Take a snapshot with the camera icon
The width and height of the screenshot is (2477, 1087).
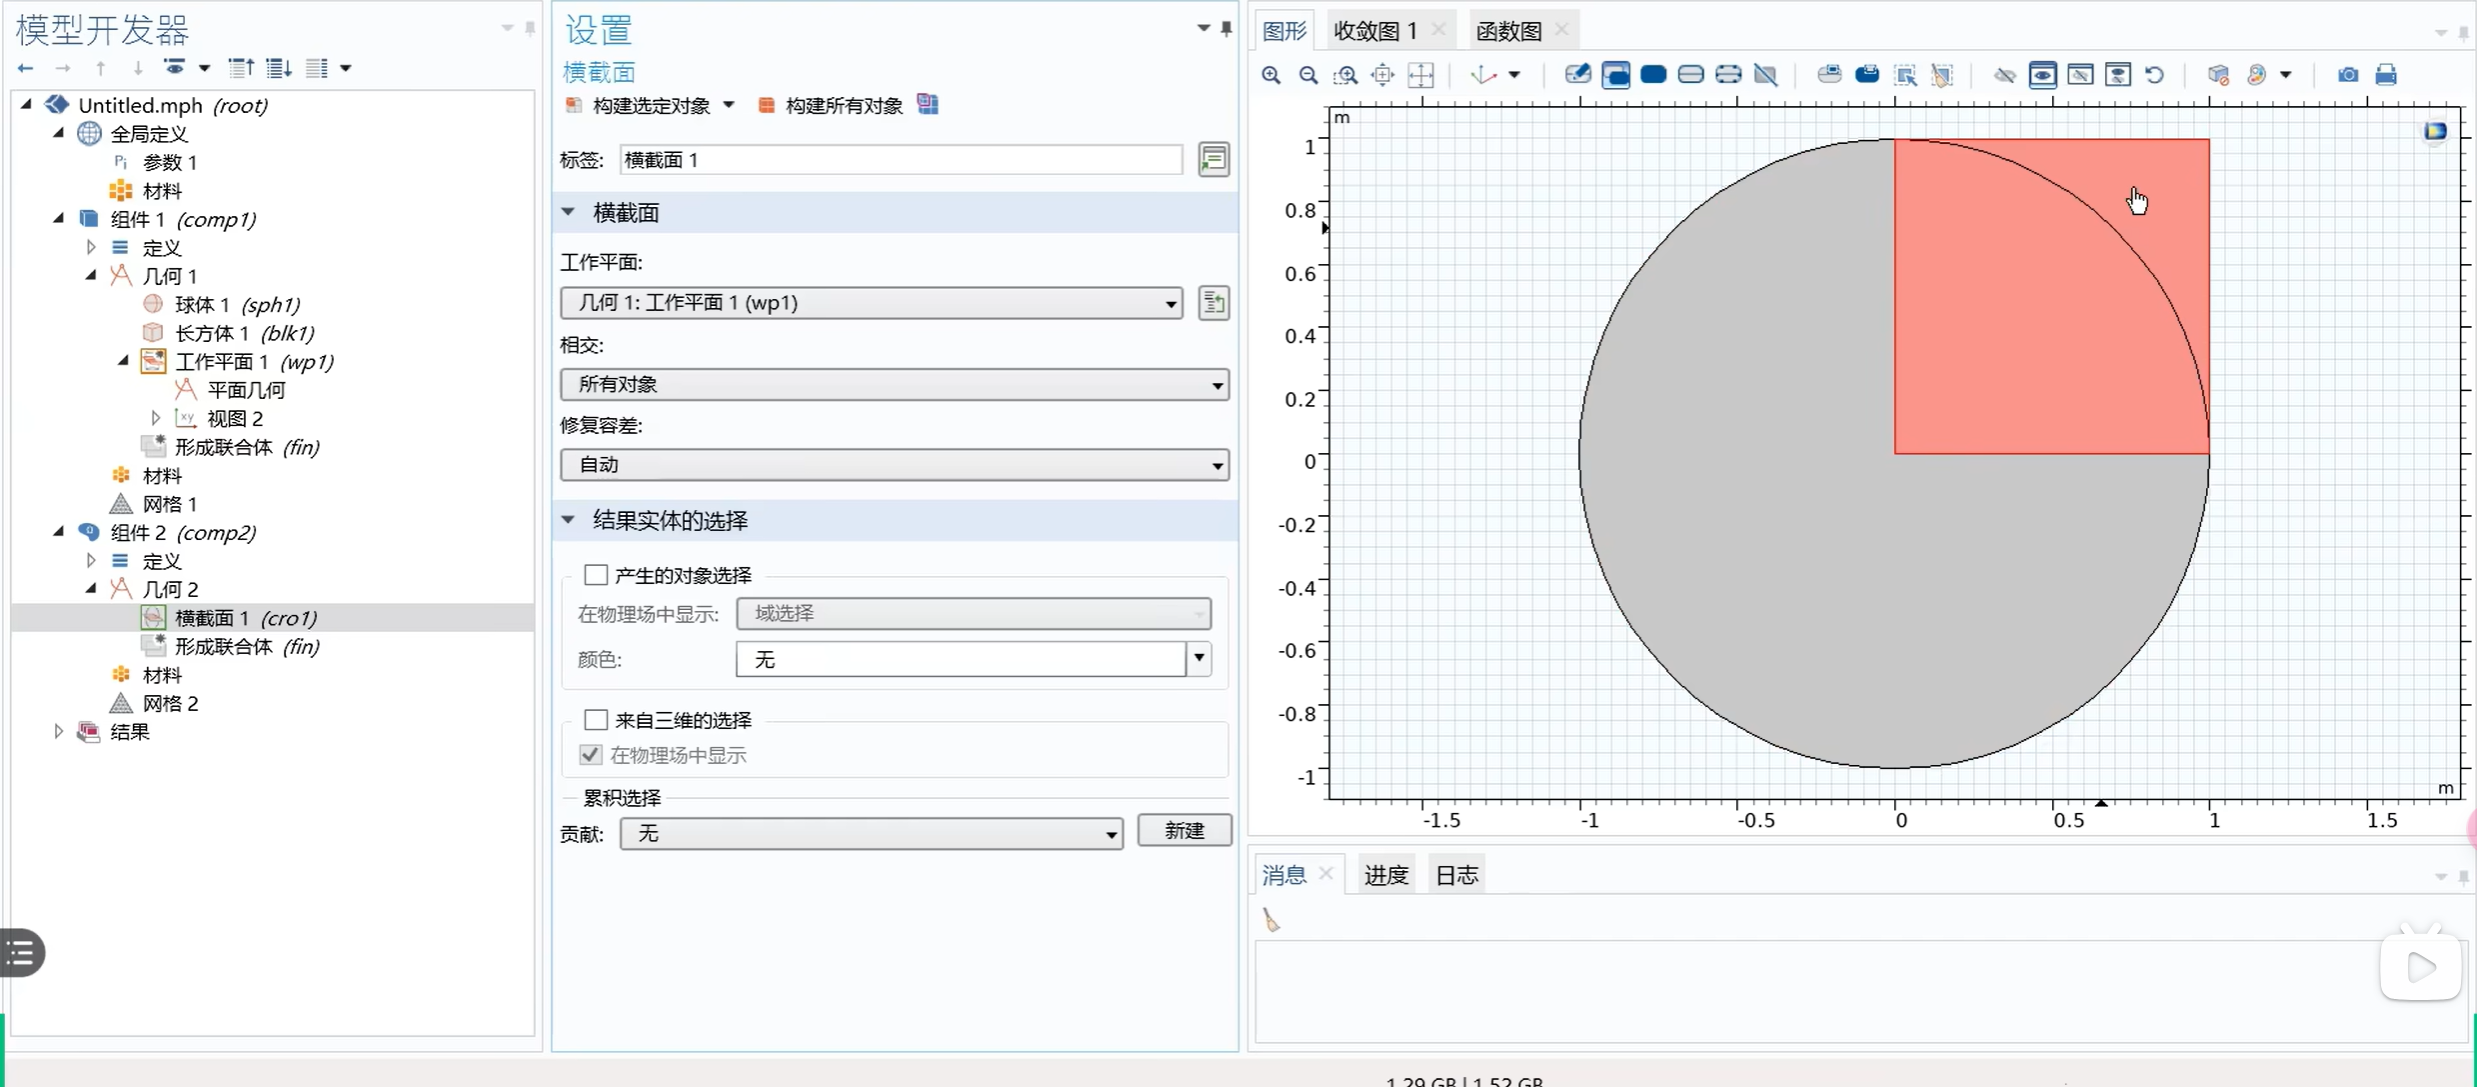pyautogui.click(x=2348, y=75)
